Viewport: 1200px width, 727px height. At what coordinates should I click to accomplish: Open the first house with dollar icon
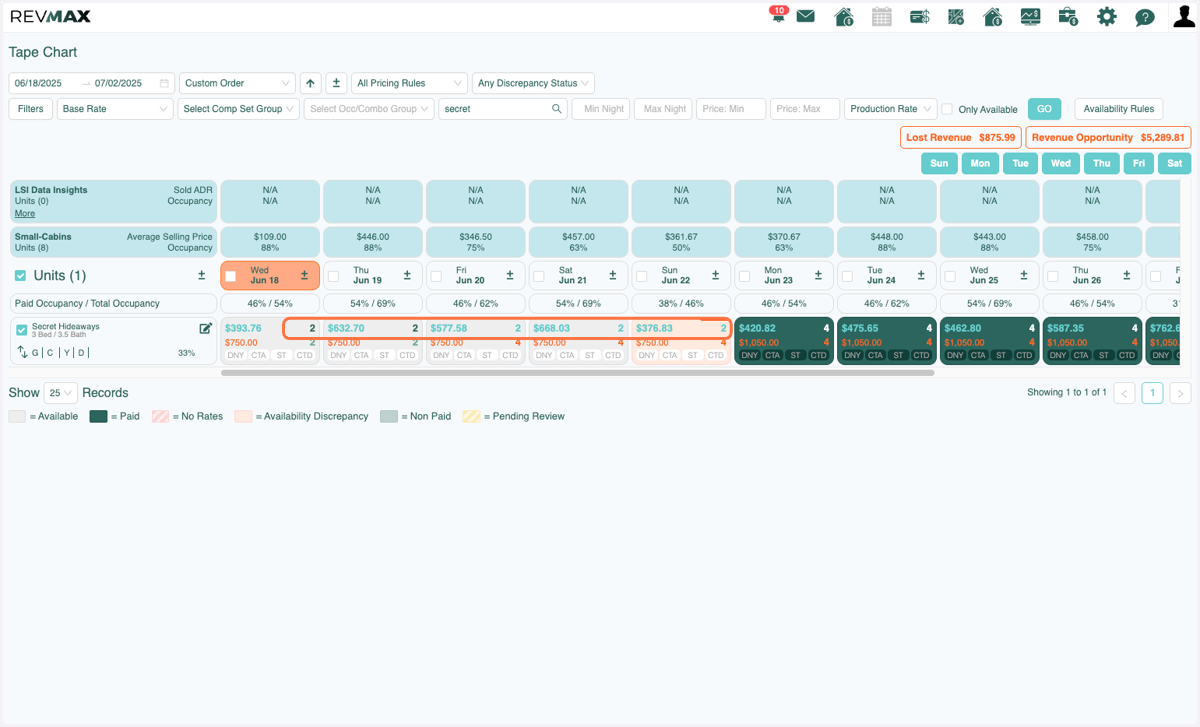click(843, 16)
